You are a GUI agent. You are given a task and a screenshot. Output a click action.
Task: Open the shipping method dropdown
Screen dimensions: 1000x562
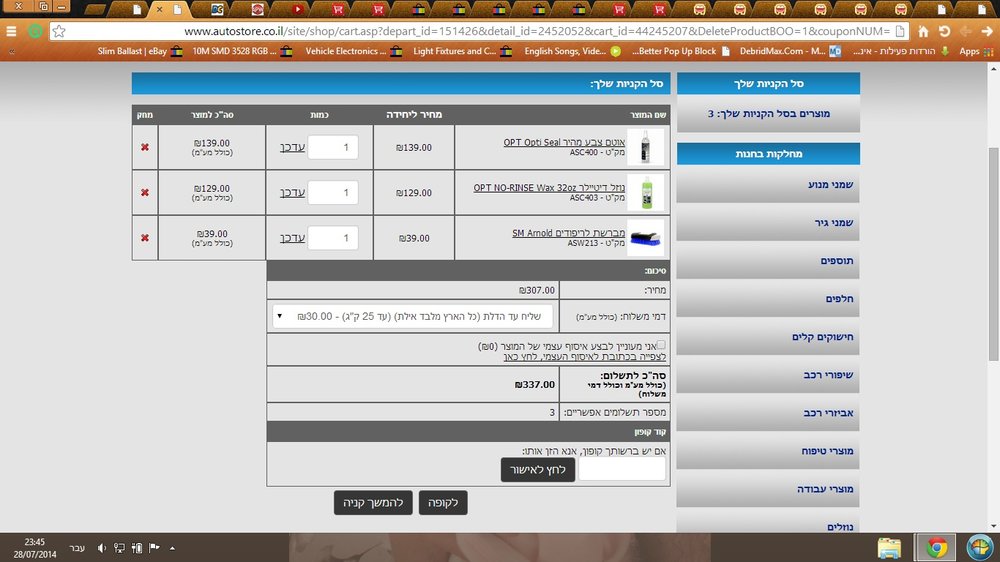pyautogui.click(x=412, y=316)
